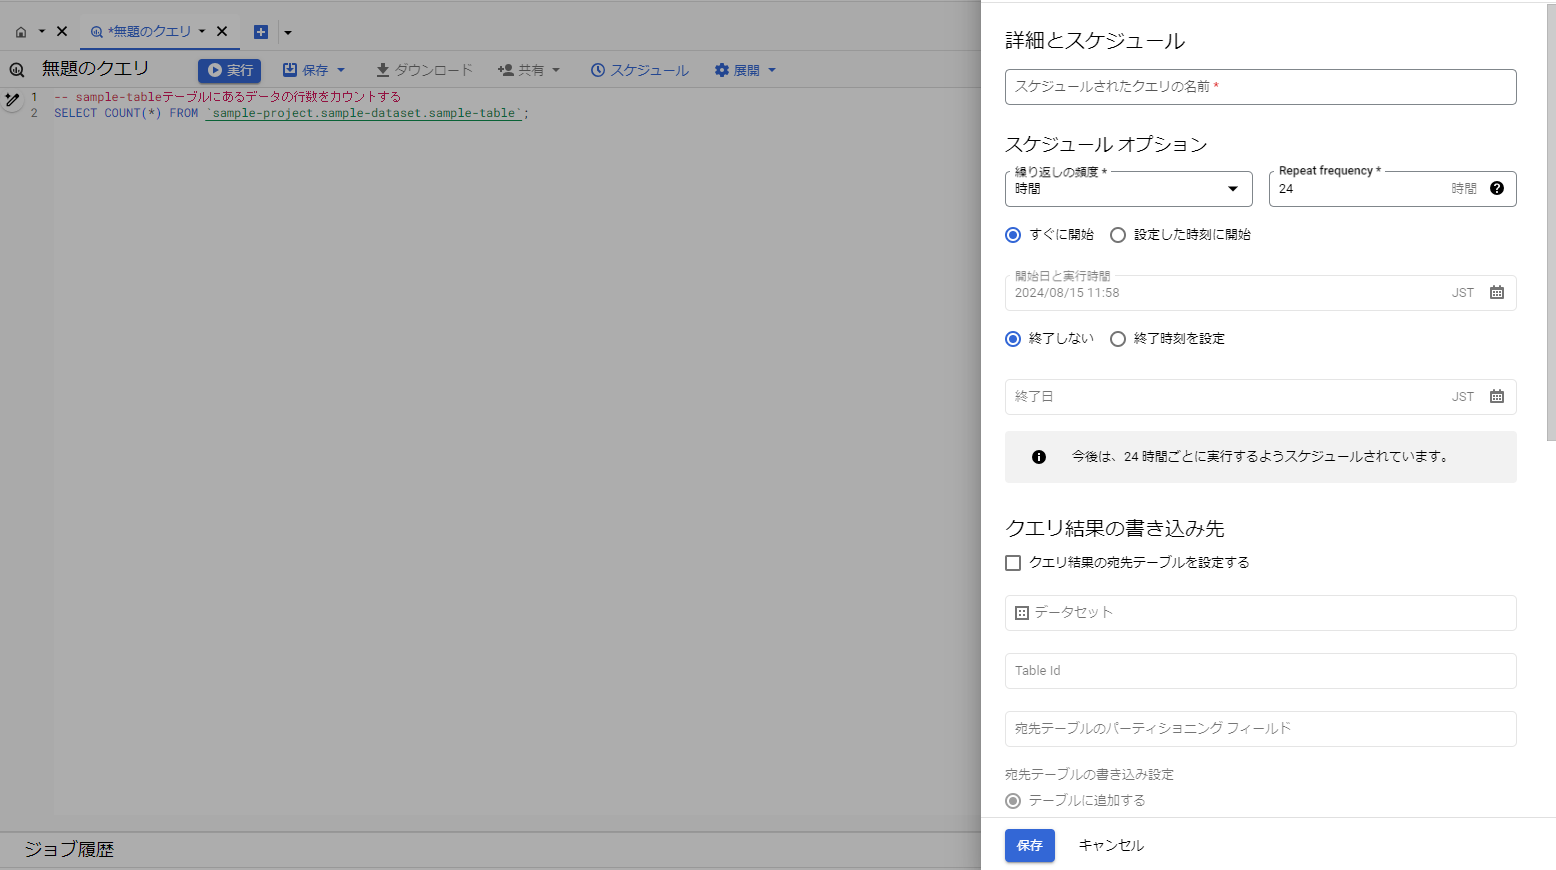Click the 終了日 field

(1260, 397)
